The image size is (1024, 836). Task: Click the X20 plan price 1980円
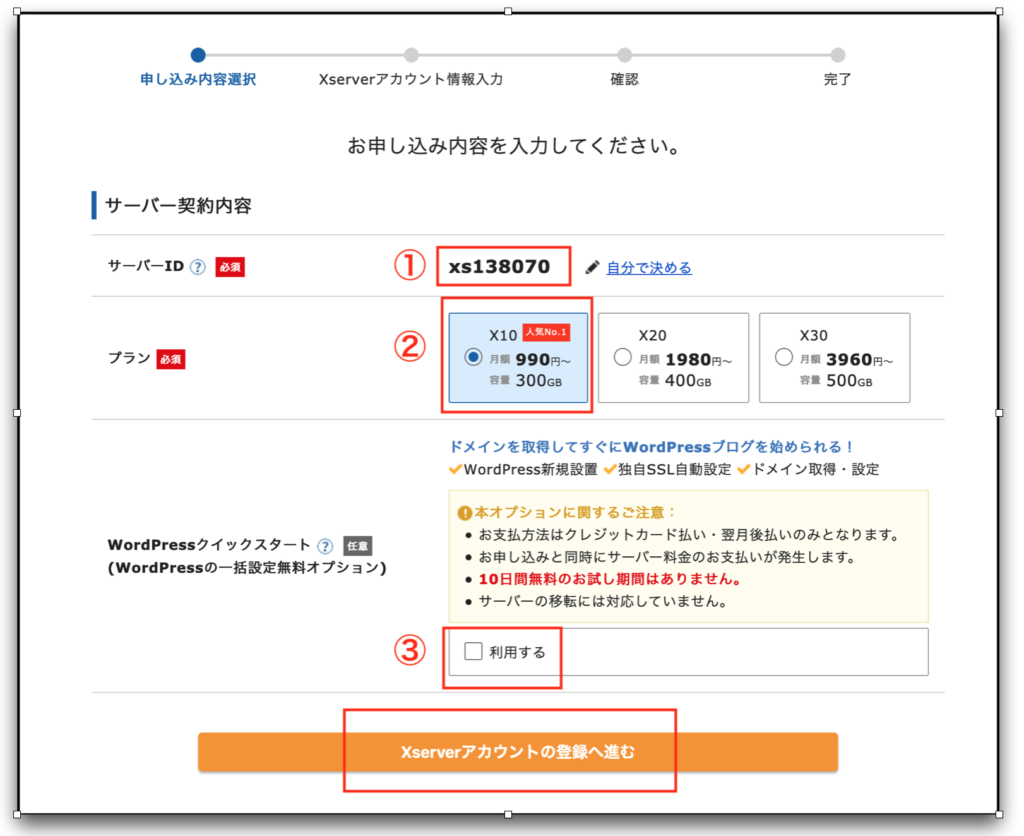tap(698, 359)
